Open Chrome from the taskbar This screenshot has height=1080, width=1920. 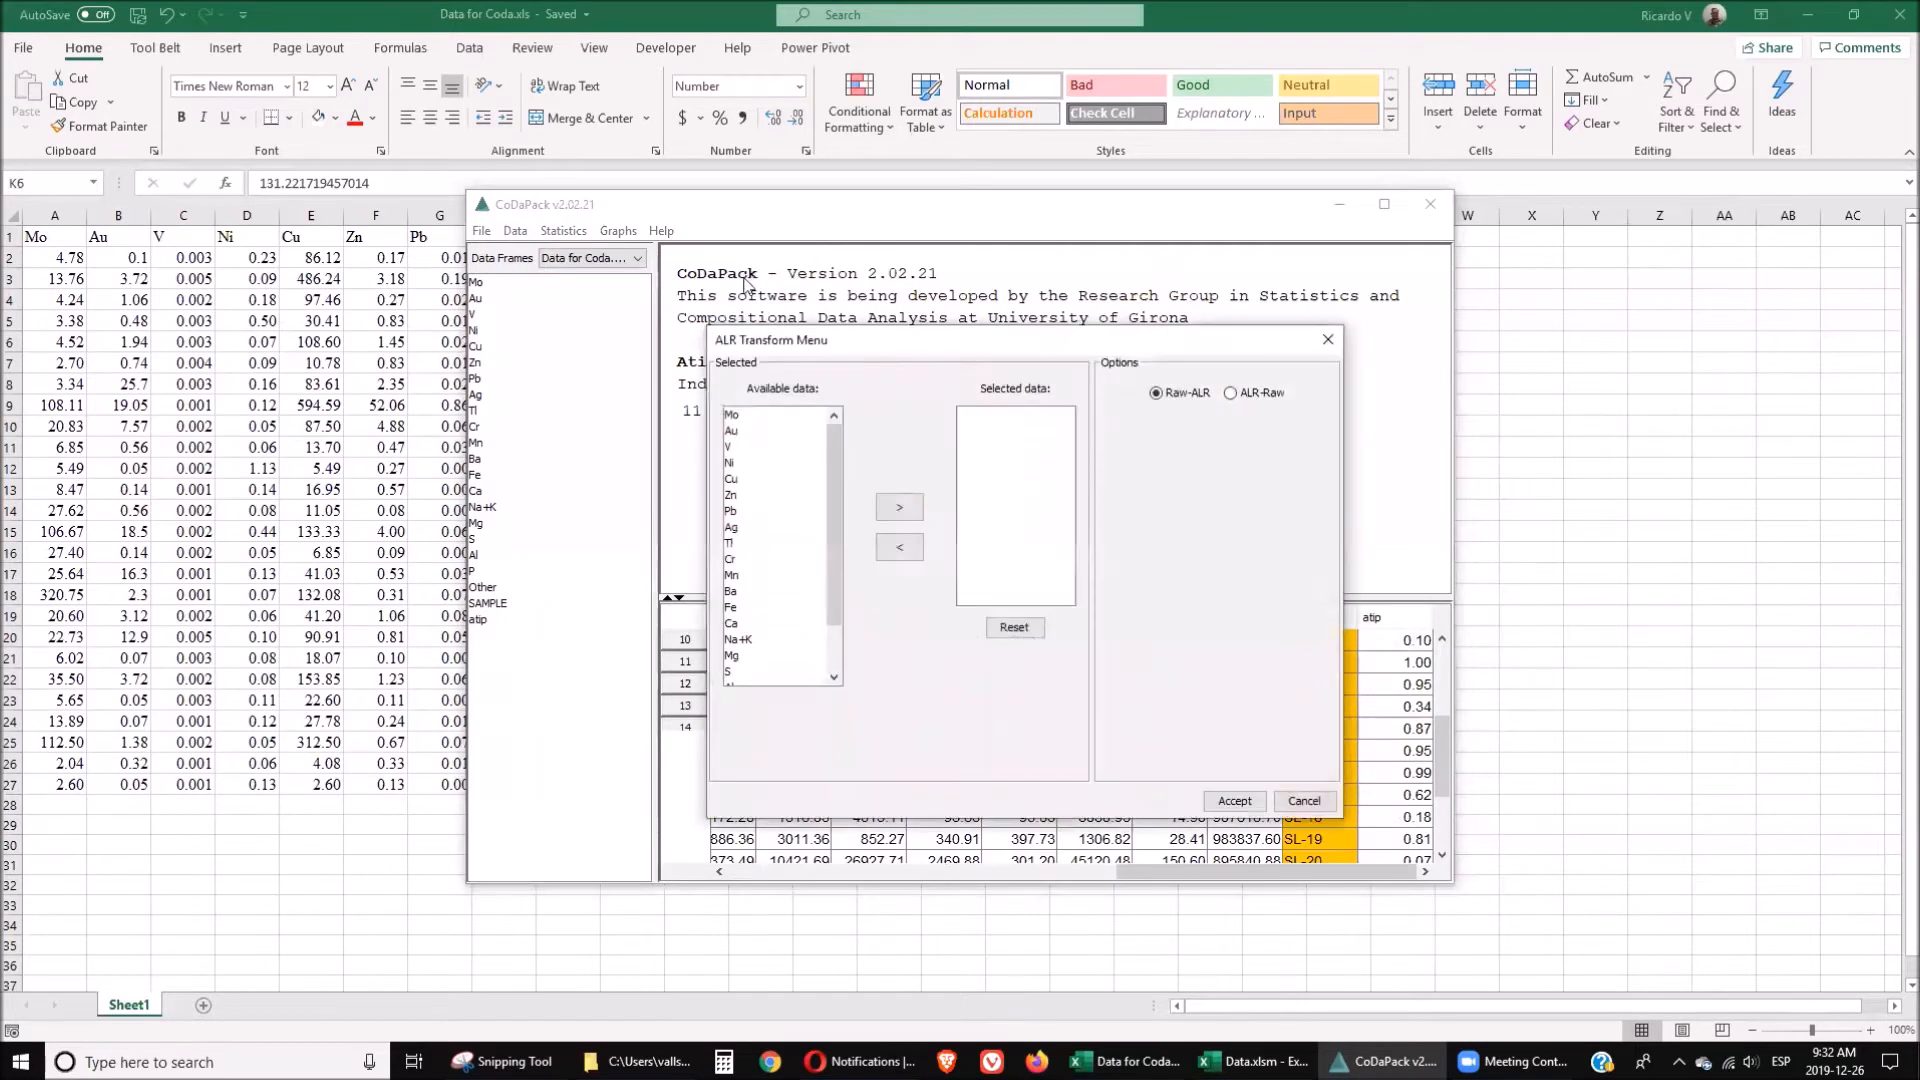[x=769, y=1062]
